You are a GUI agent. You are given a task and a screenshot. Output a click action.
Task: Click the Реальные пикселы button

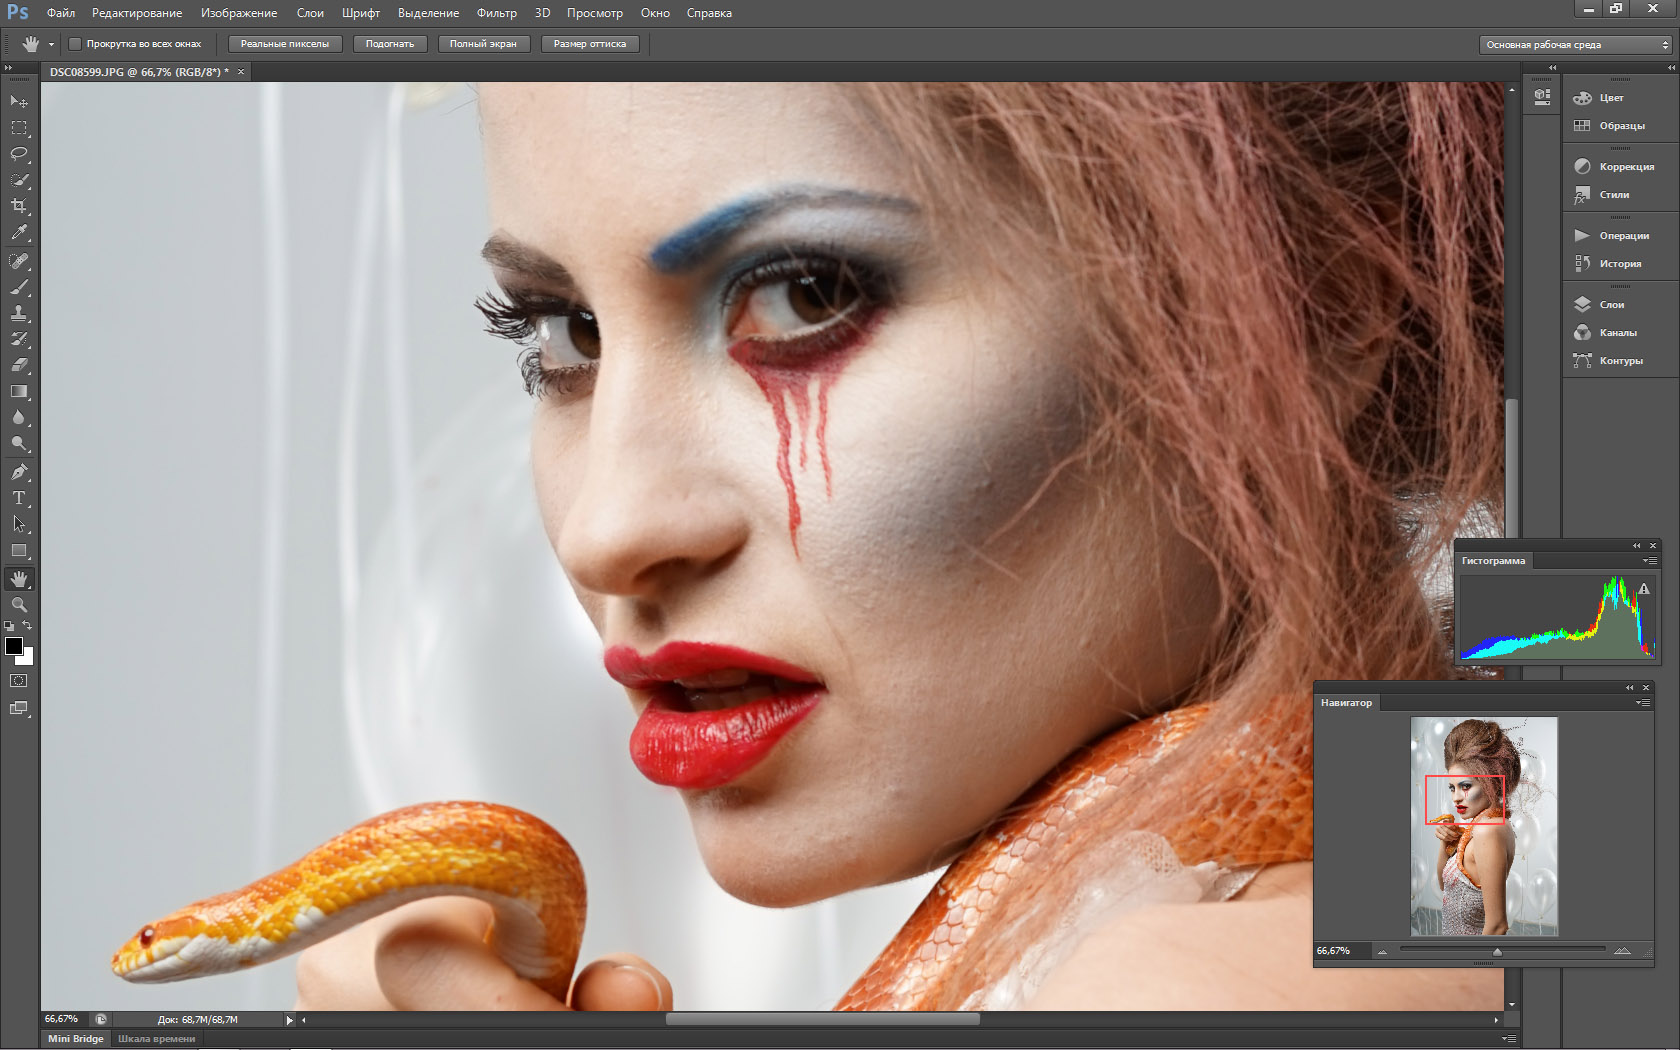click(285, 44)
